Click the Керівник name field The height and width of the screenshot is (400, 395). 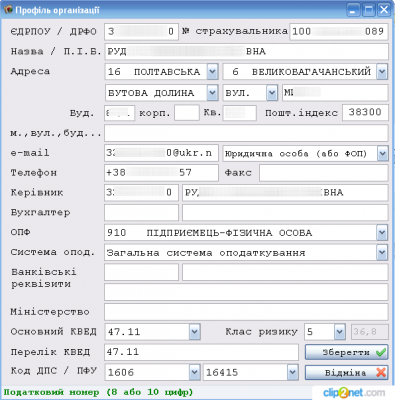pyautogui.click(x=285, y=193)
